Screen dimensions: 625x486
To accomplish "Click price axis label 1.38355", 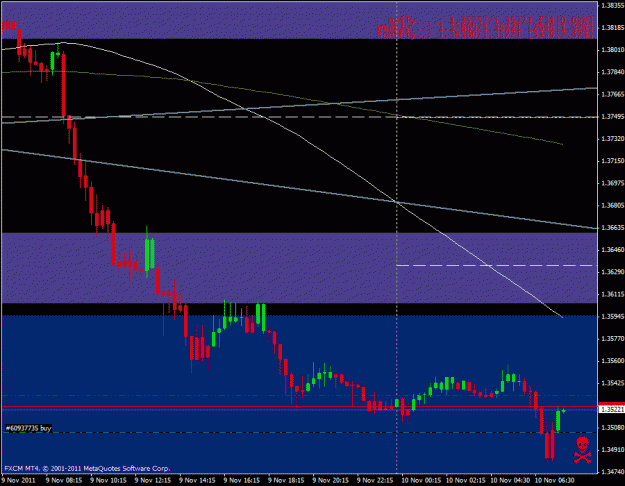I will pyautogui.click(x=613, y=5).
